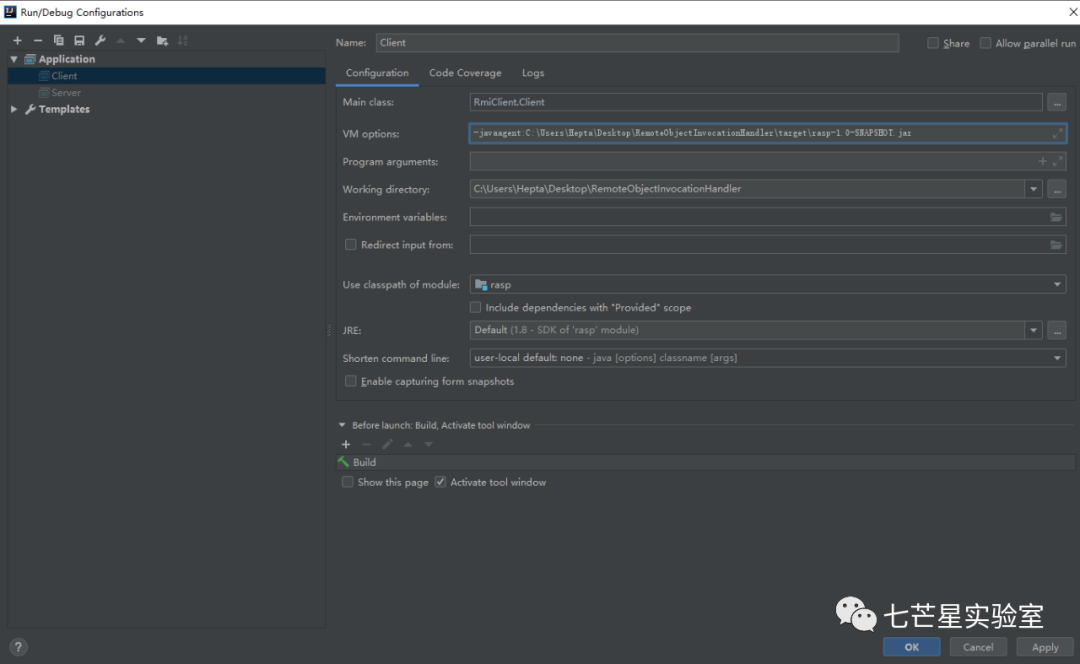
Task: Create new folder icon in toolbar
Action: pos(162,41)
